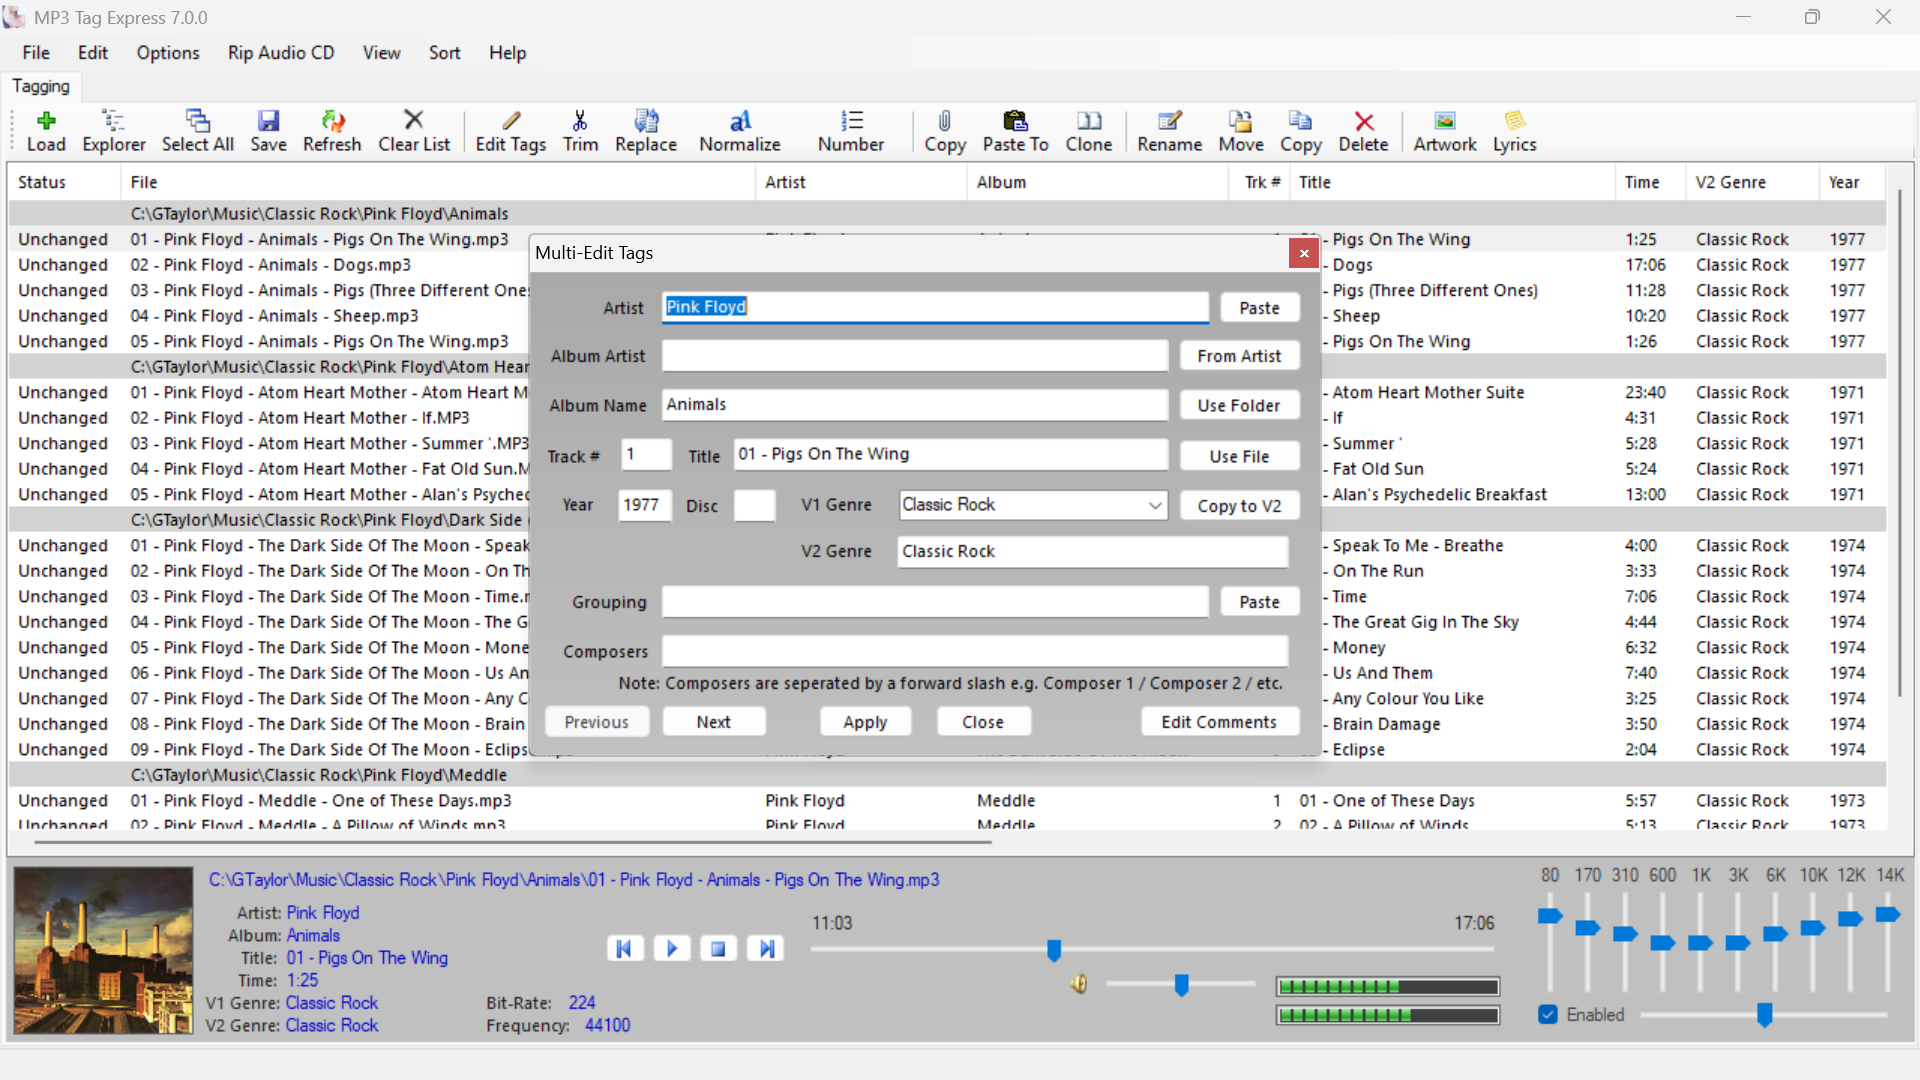This screenshot has height=1080, width=1920.
Task: Open the Artwork tool
Action: point(1445,131)
